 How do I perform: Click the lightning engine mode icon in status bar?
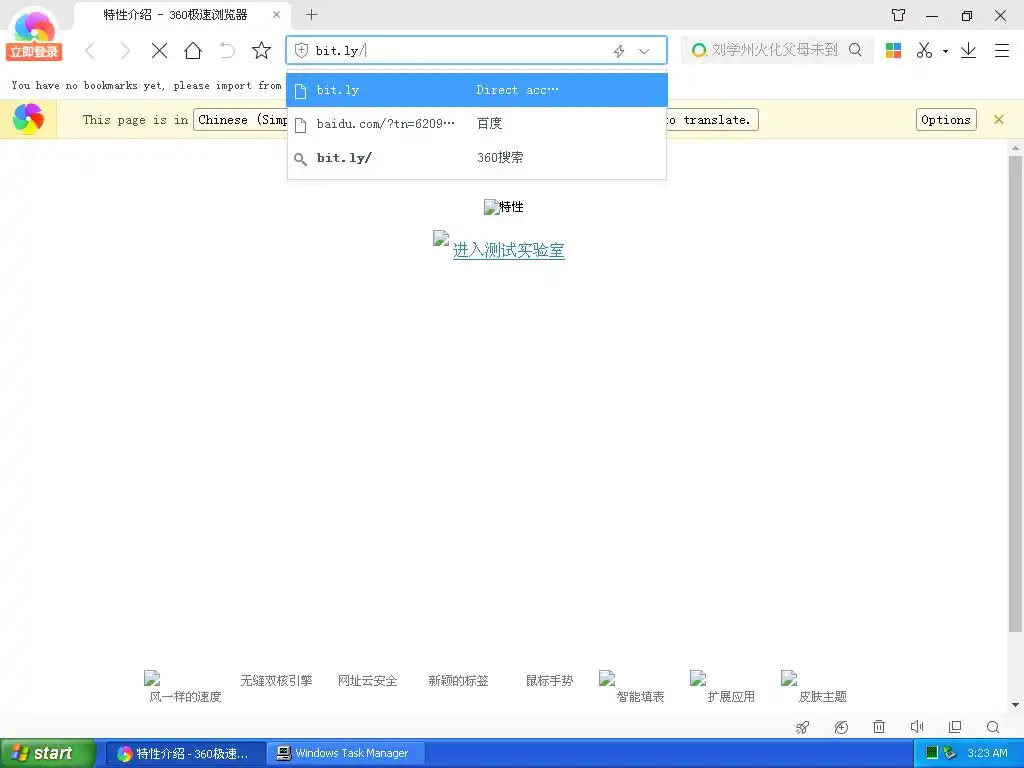[x=841, y=727]
